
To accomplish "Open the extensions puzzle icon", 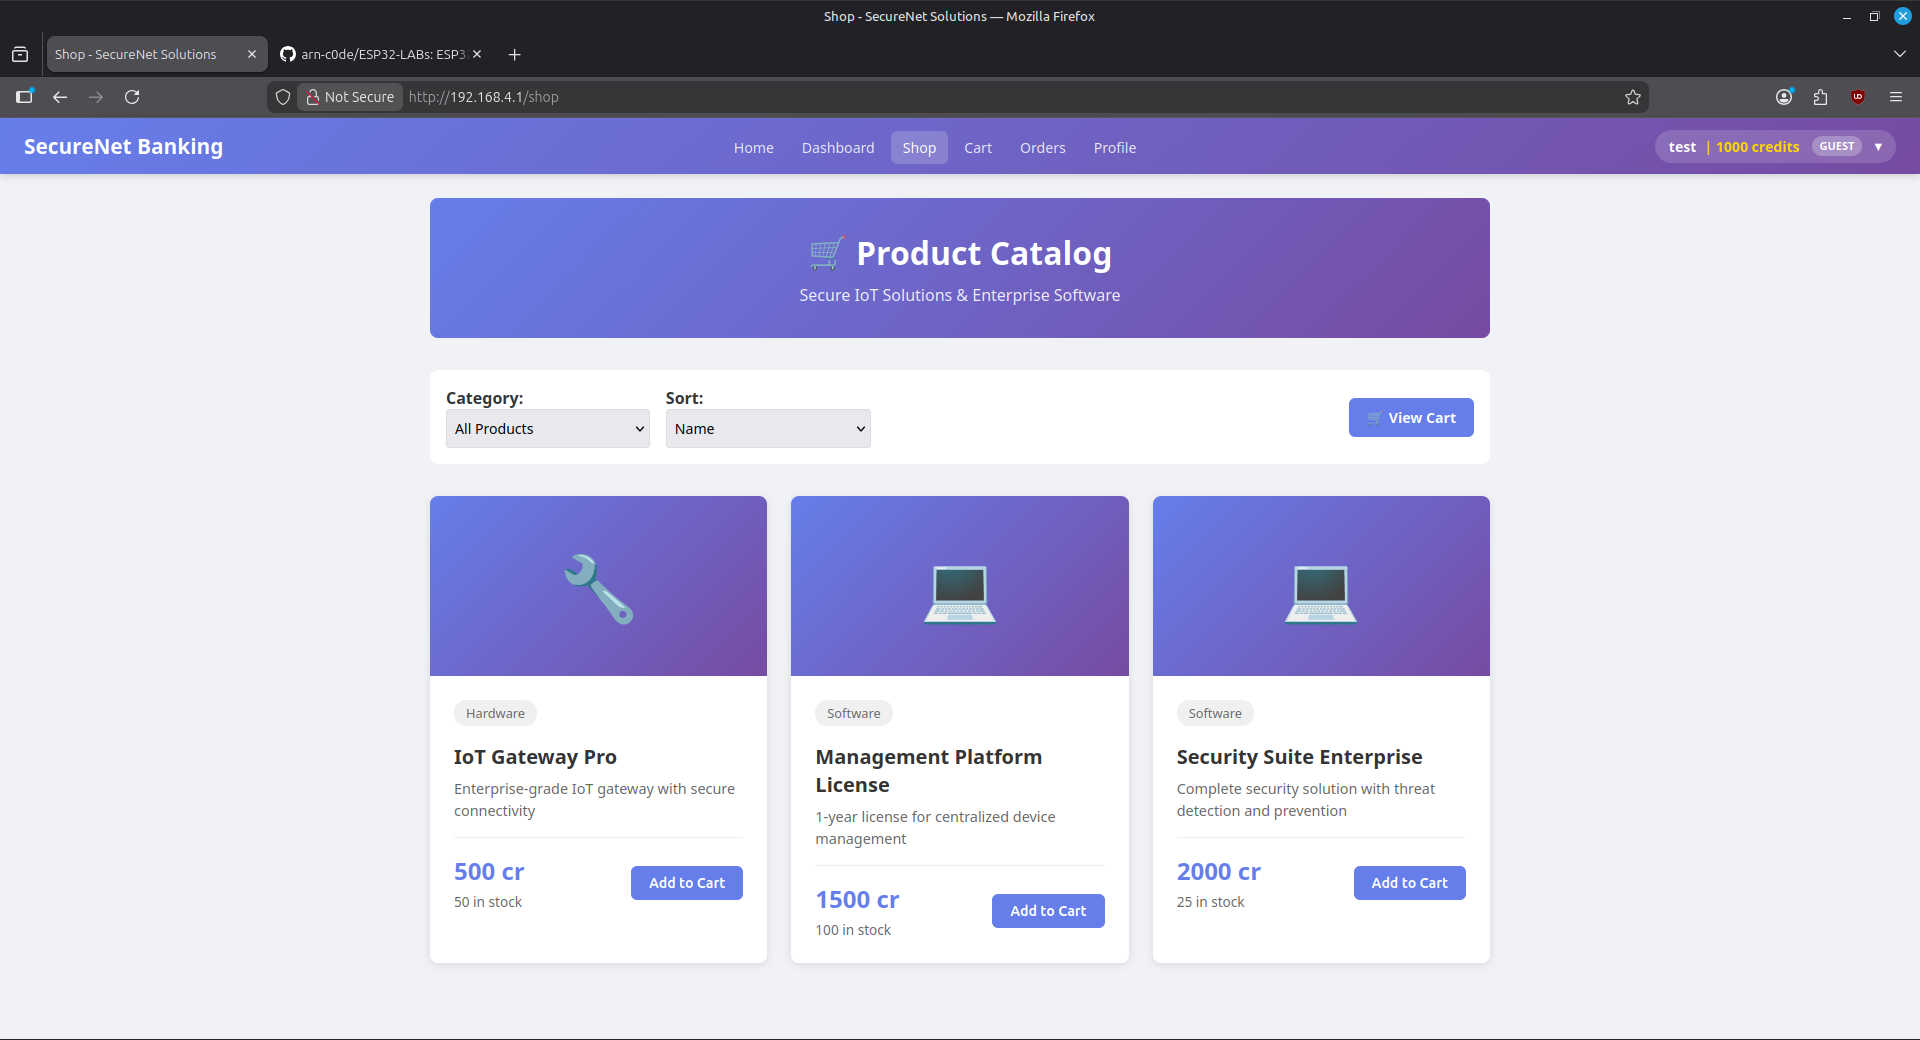I will (x=1820, y=97).
